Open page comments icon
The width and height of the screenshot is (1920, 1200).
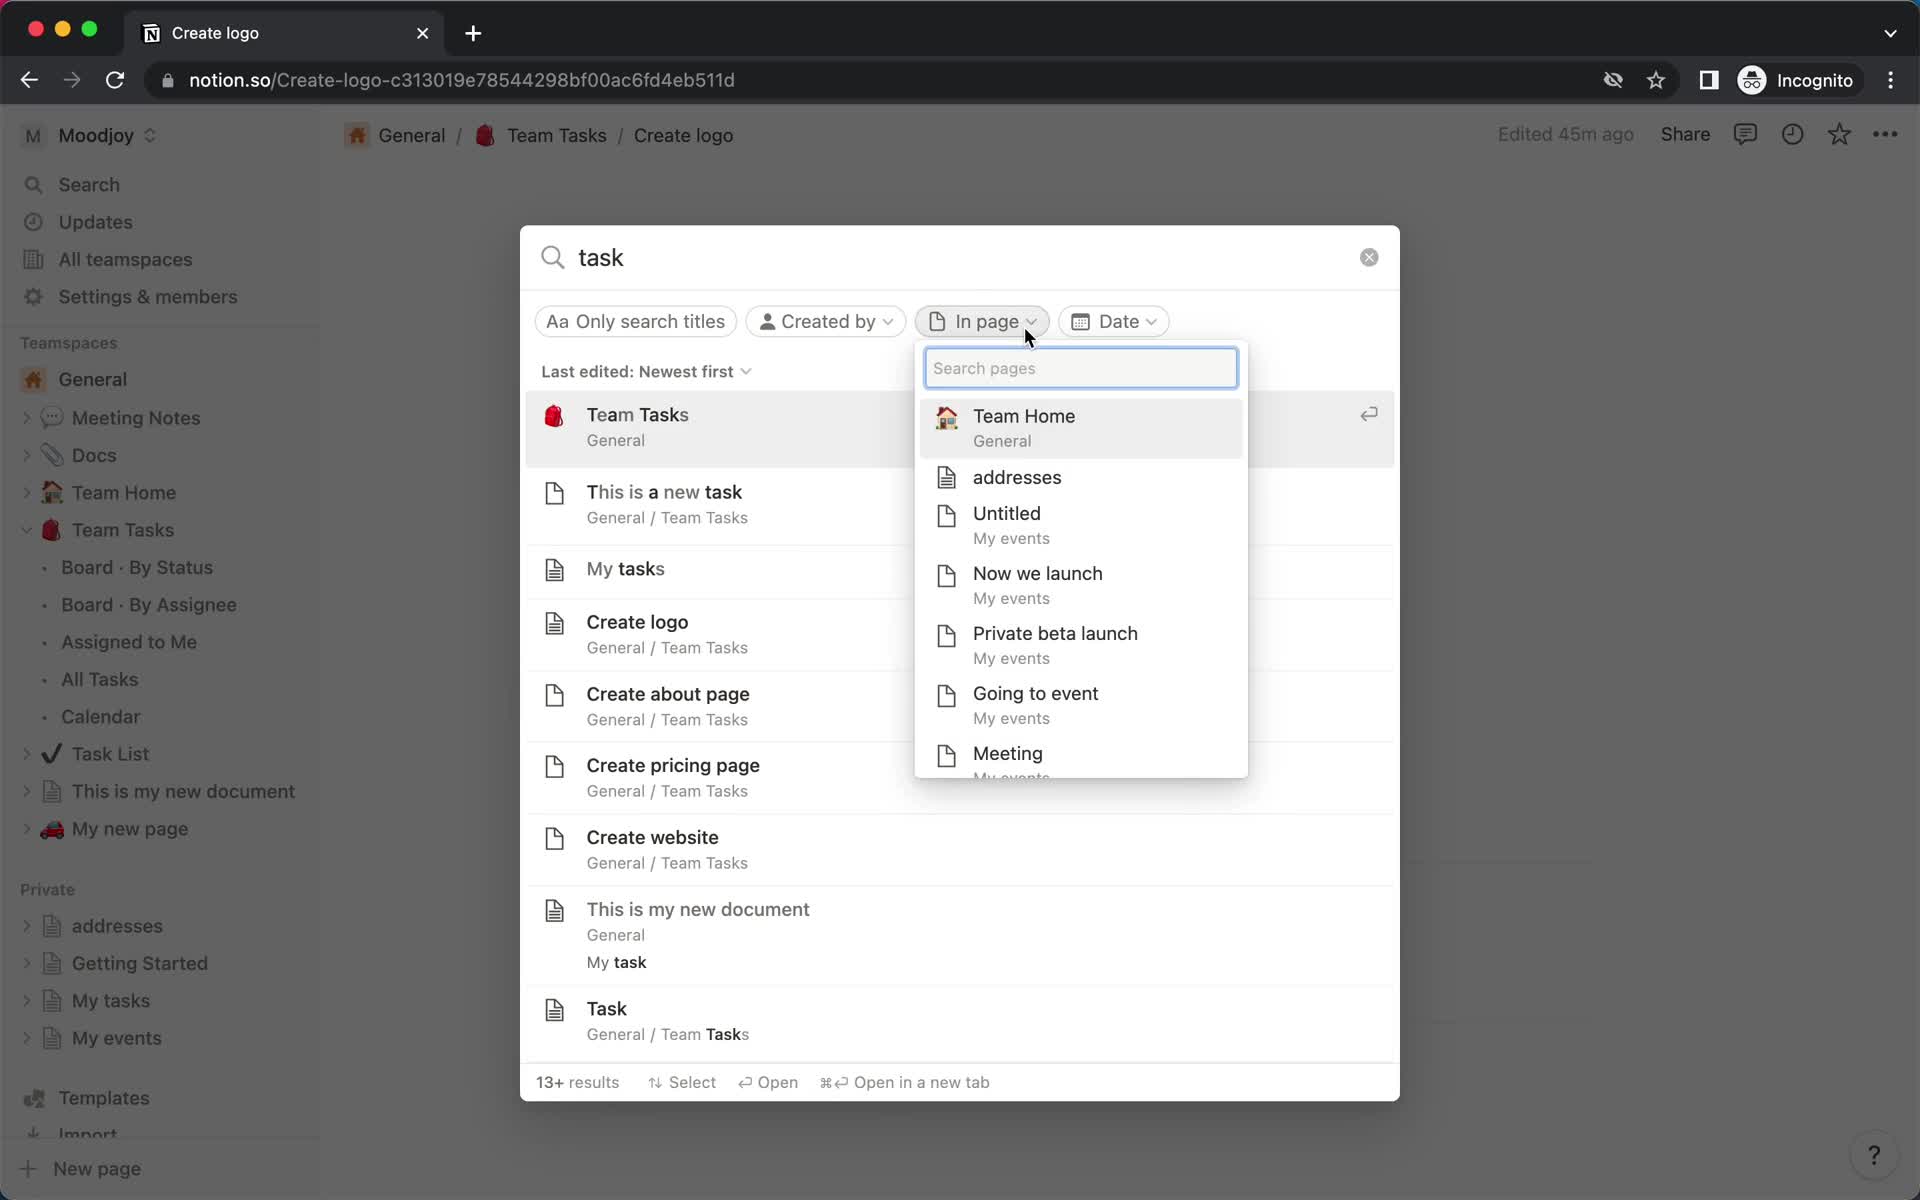tap(1745, 134)
